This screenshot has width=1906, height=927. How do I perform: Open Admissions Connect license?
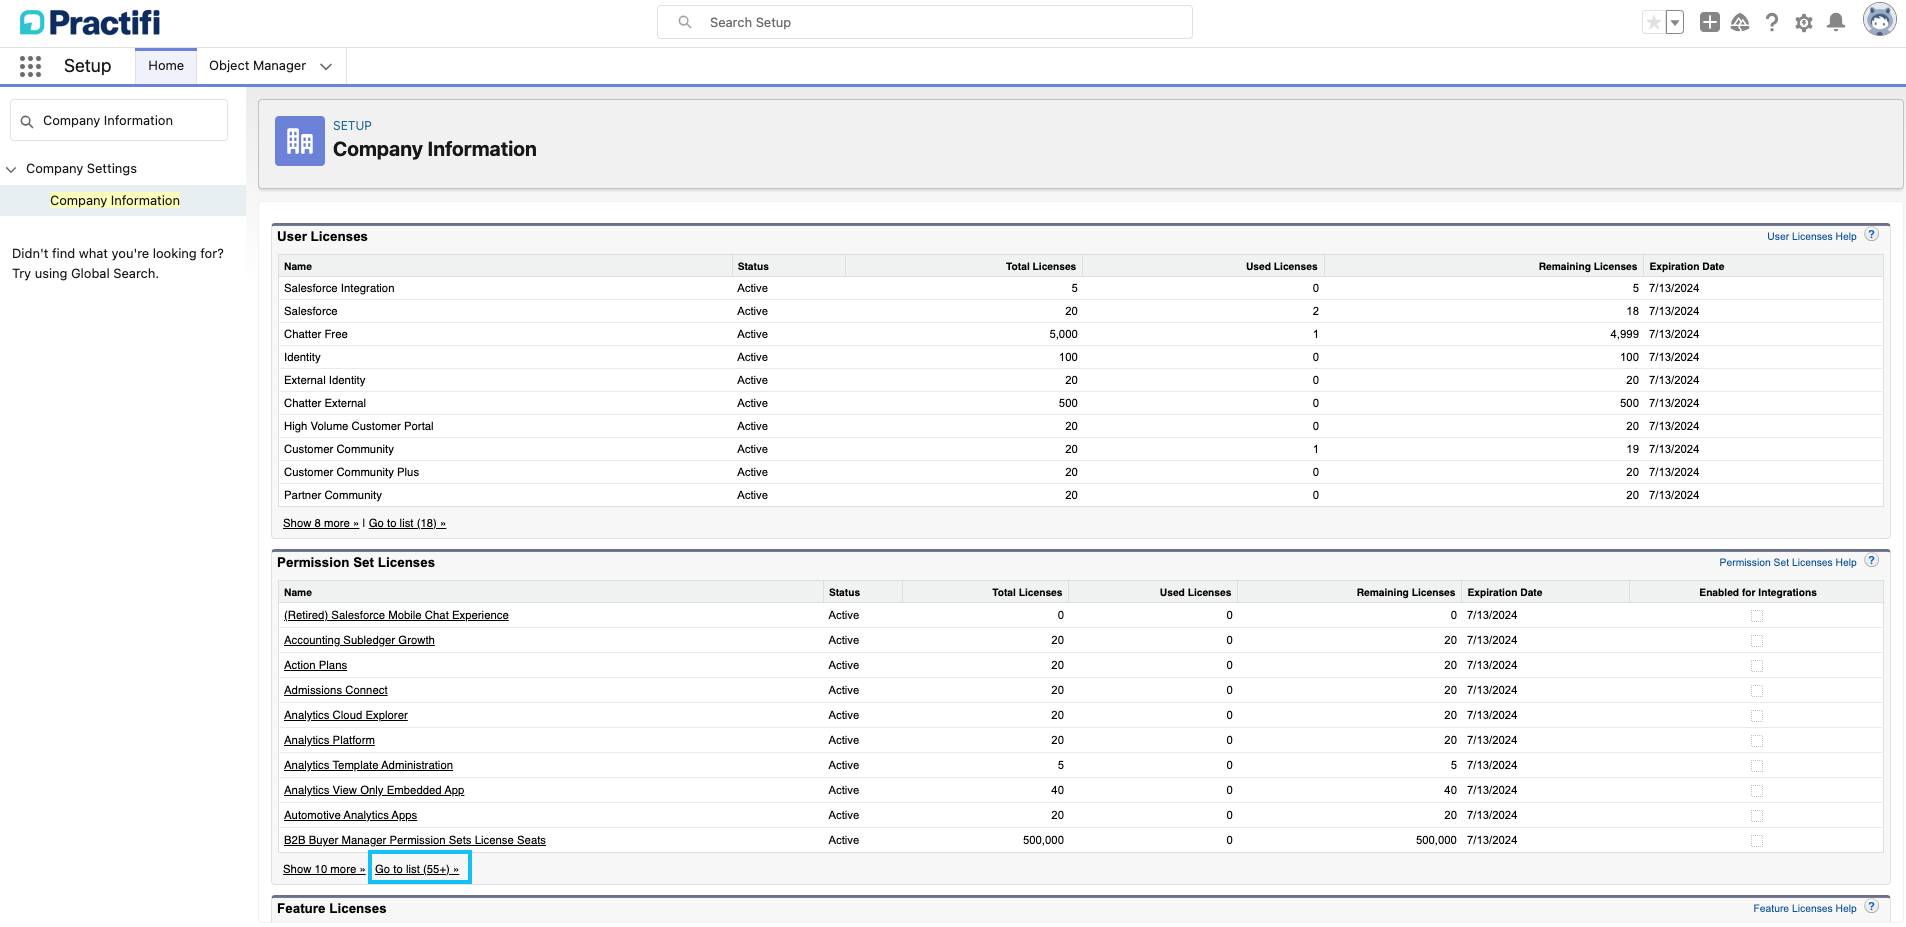335,690
